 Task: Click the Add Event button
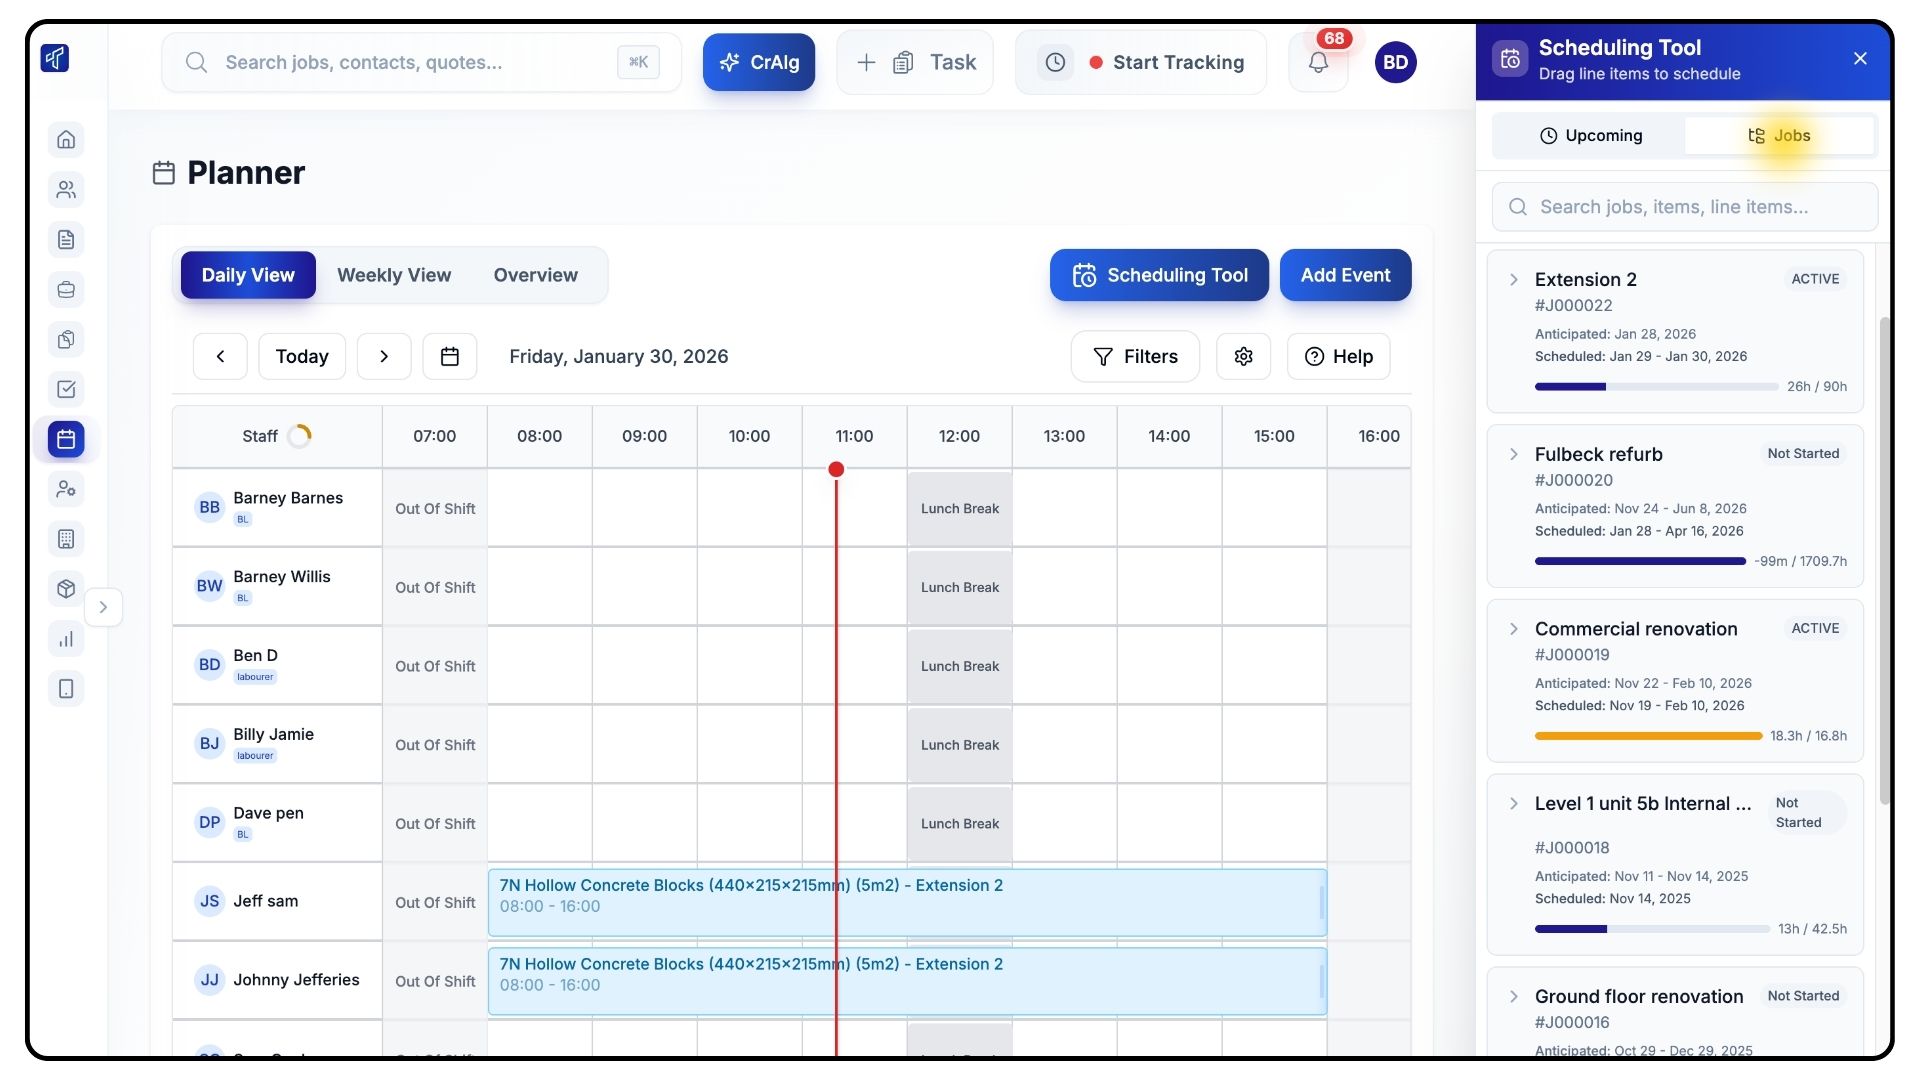tap(1345, 275)
